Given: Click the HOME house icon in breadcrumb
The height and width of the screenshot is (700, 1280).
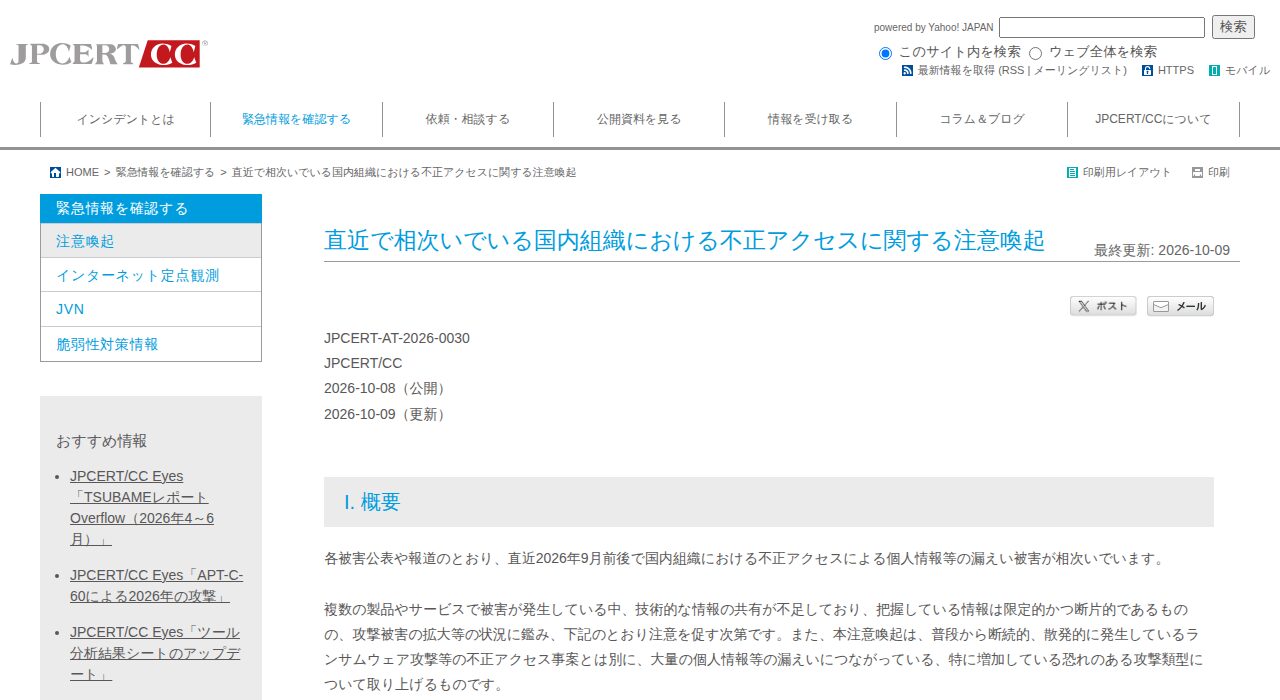Looking at the screenshot, I should tap(55, 173).
